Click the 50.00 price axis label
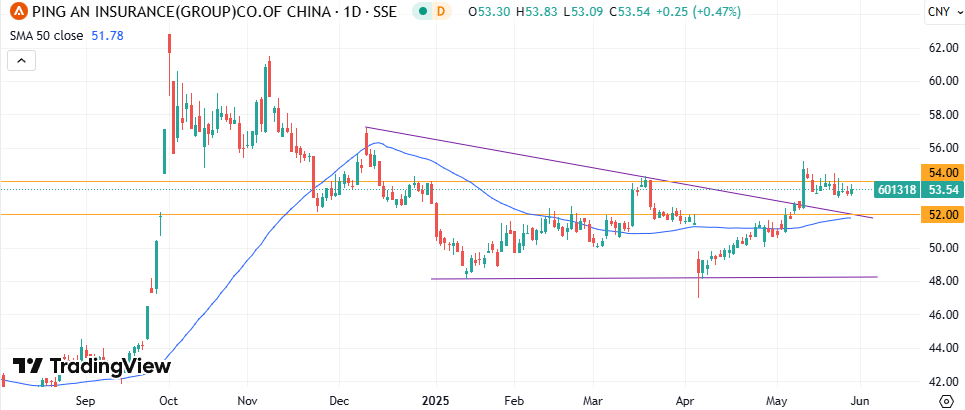 click(943, 248)
